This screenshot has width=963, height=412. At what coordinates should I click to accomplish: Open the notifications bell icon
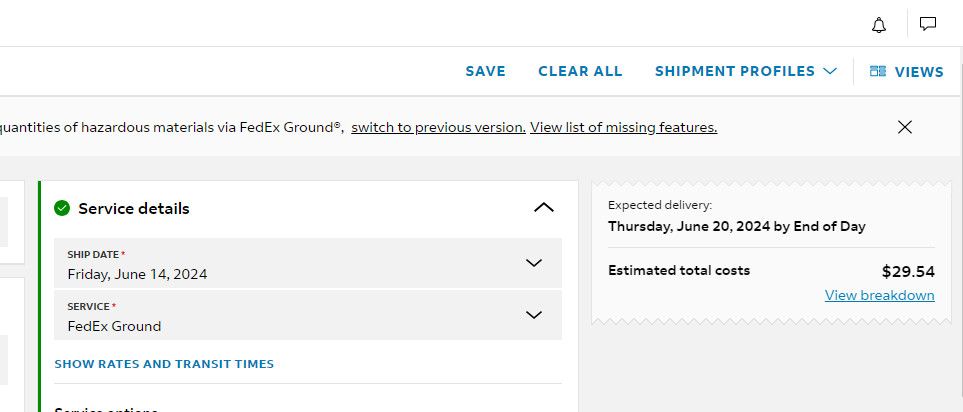tap(879, 25)
